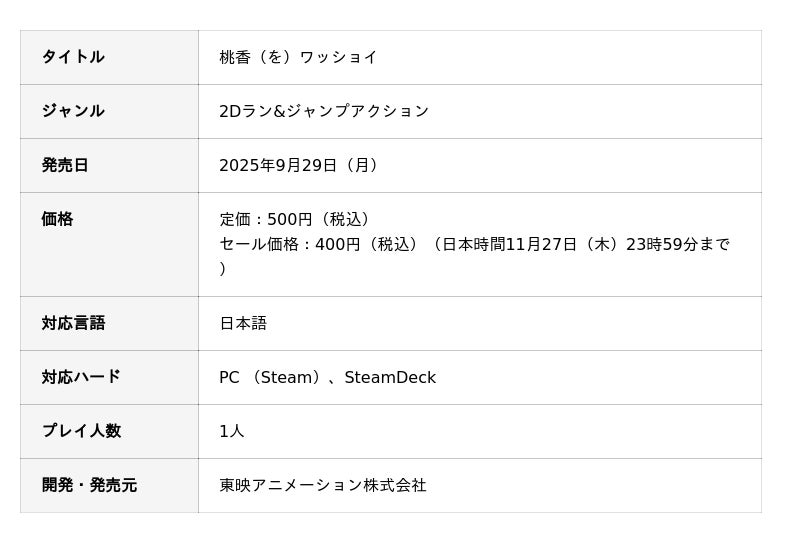800x543 pixels.
Task: Click the タイトル header cell
Action: pyautogui.click(x=73, y=57)
